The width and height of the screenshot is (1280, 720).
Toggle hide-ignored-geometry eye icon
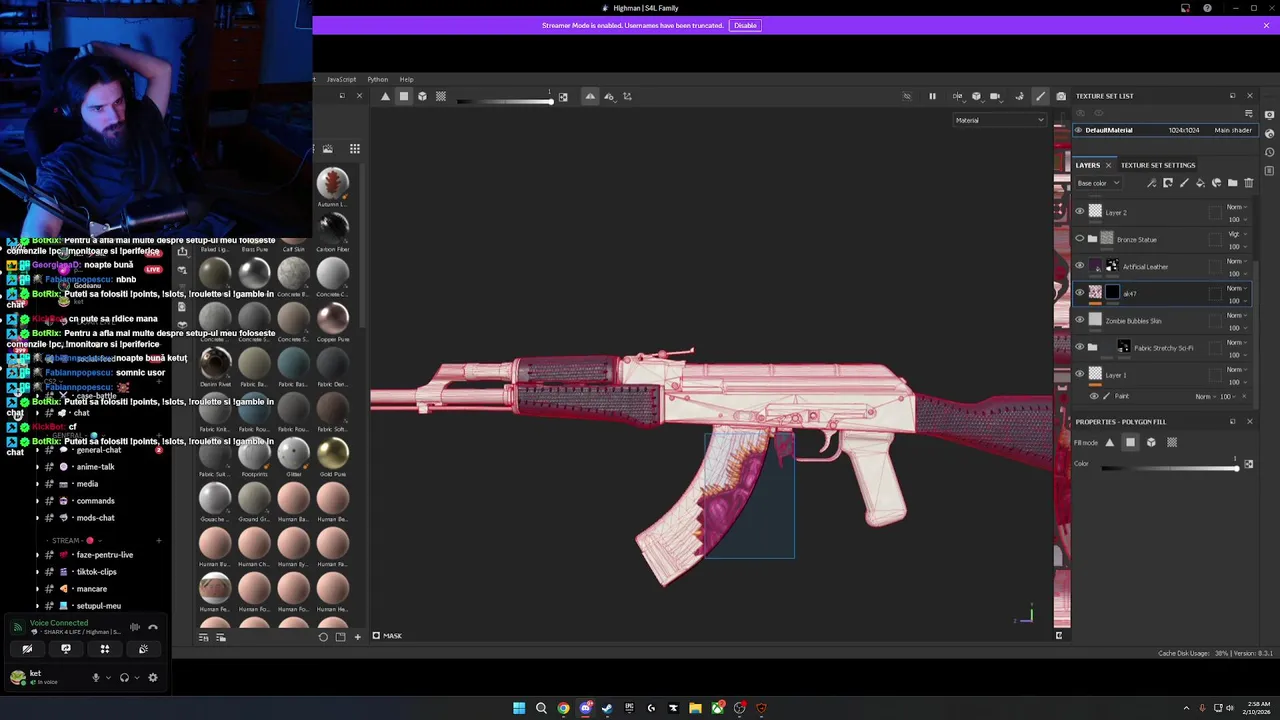coord(907,96)
